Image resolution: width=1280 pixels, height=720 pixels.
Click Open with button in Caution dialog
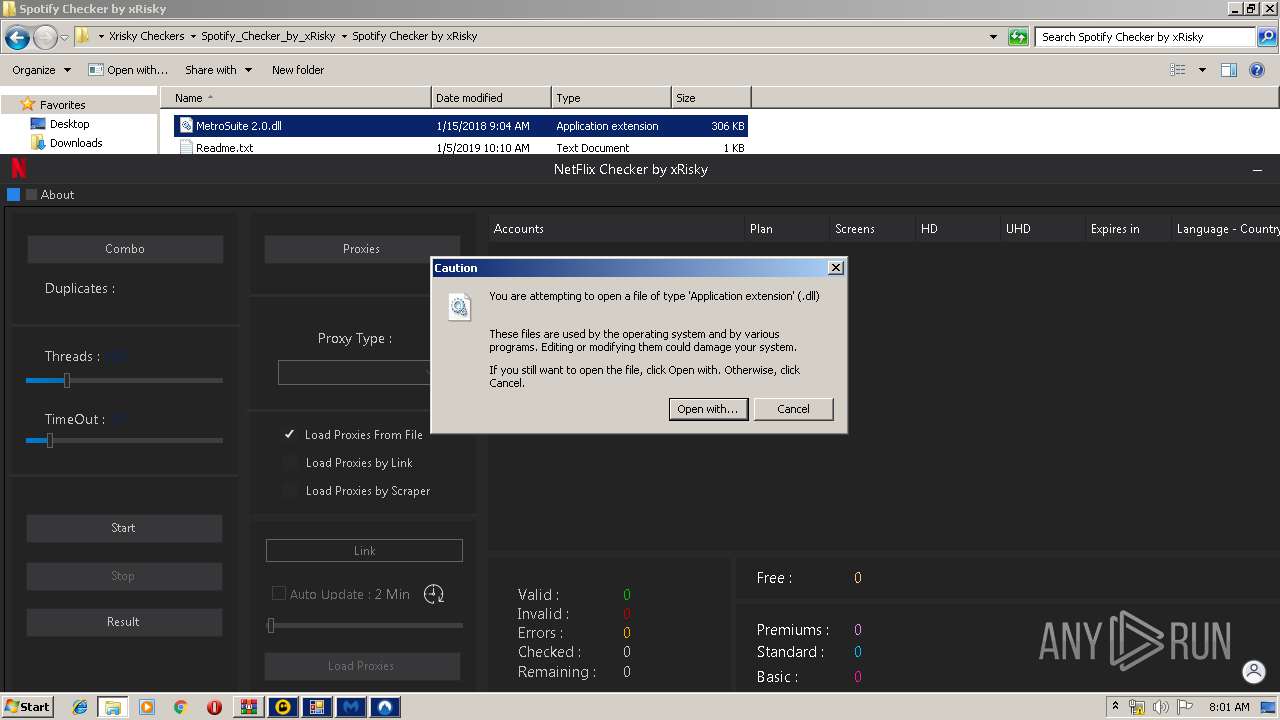tap(708, 409)
